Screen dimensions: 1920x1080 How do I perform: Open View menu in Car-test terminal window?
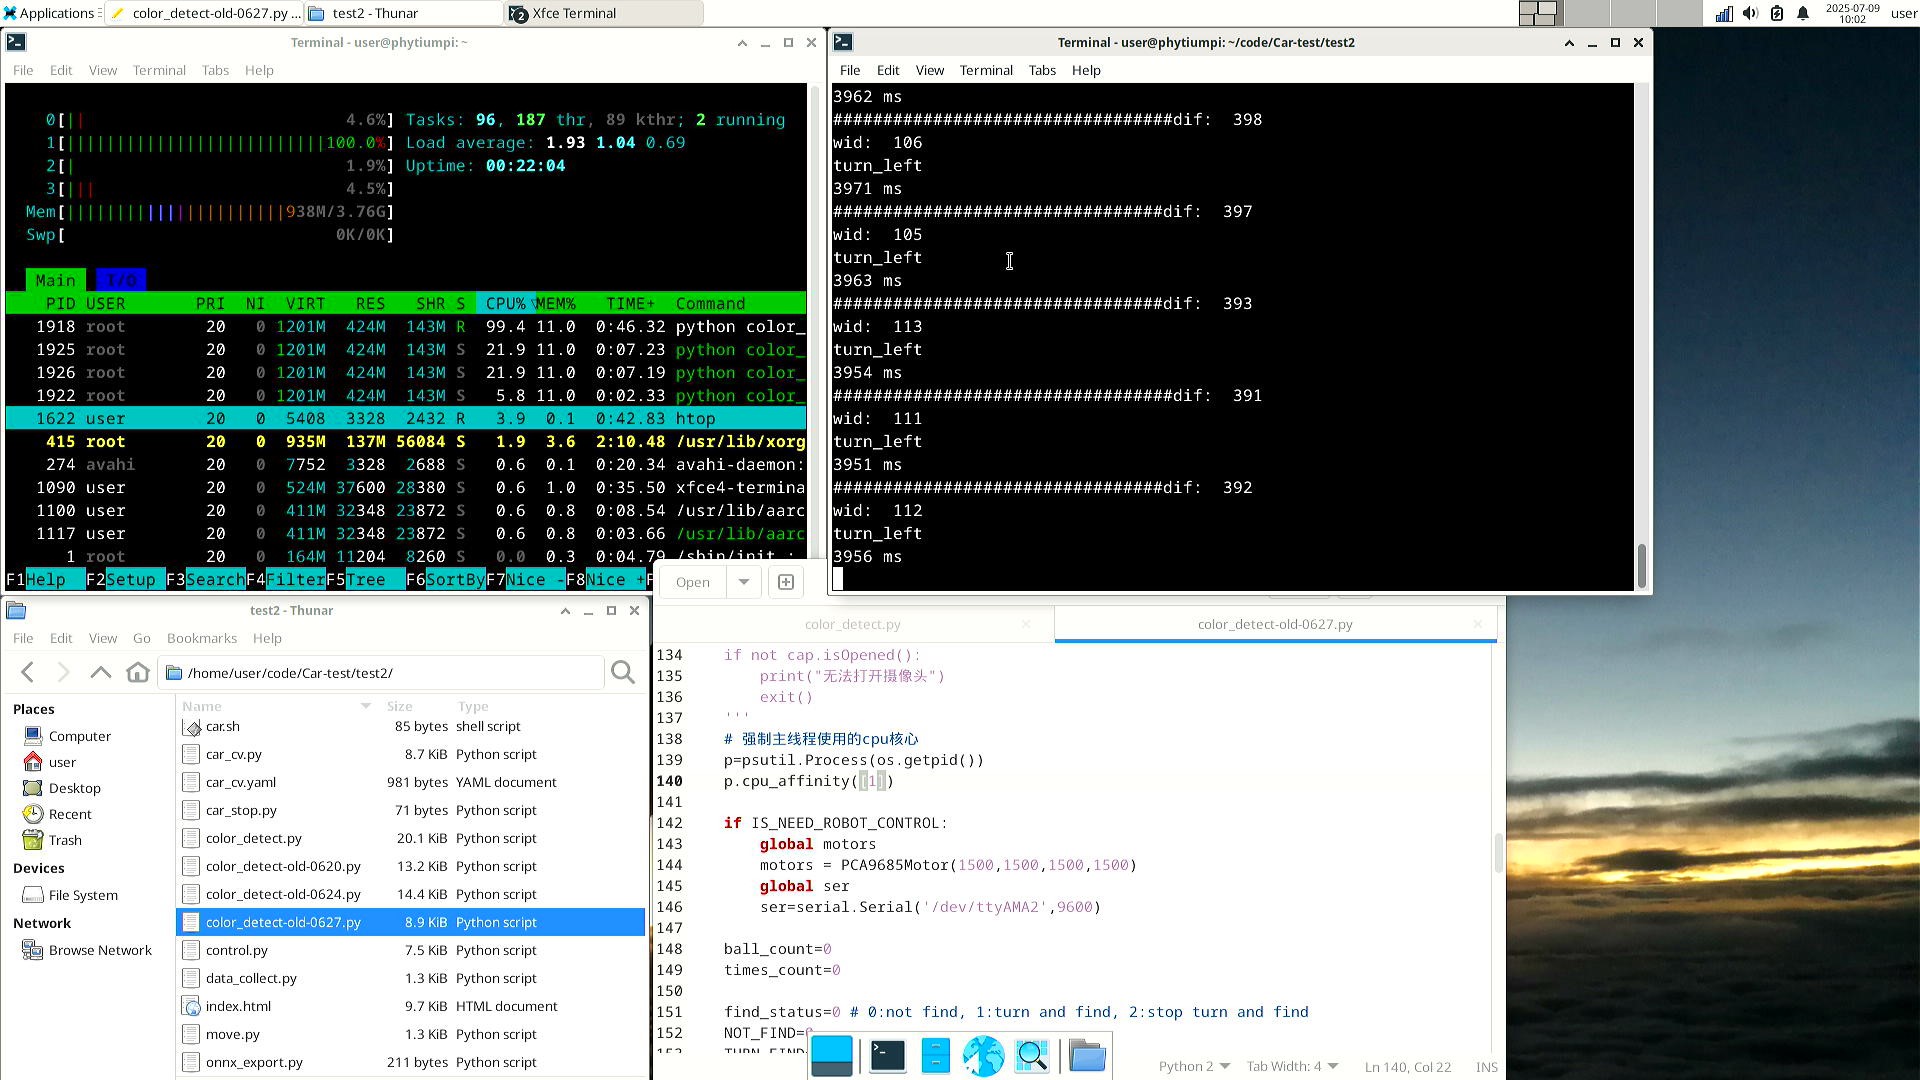pyautogui.click(x=929, y=70)
